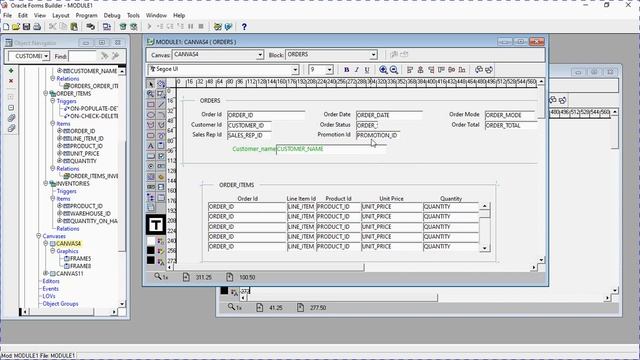This screenshot has height=360, width=640.
Task: Save the module with the floppy disk icon
Action: click(27, 27)
